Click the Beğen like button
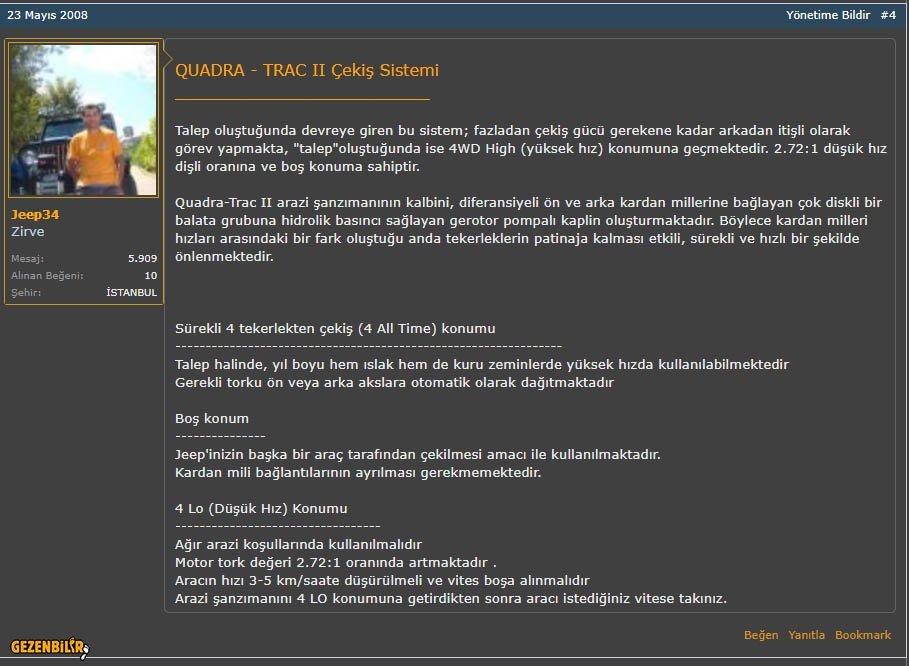909x666 pixels. pos(761,635)
